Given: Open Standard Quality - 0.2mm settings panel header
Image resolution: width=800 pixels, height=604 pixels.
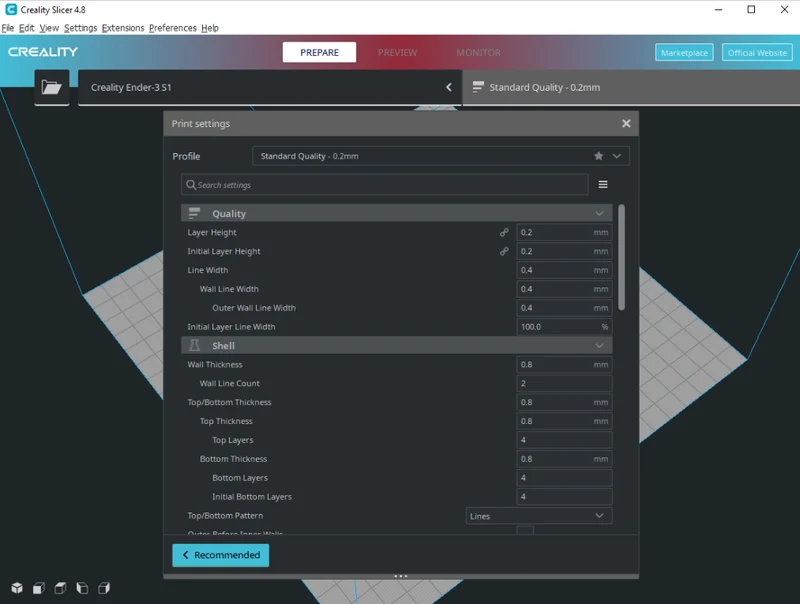Looking at the screenshot, I should tap(631, 87).
